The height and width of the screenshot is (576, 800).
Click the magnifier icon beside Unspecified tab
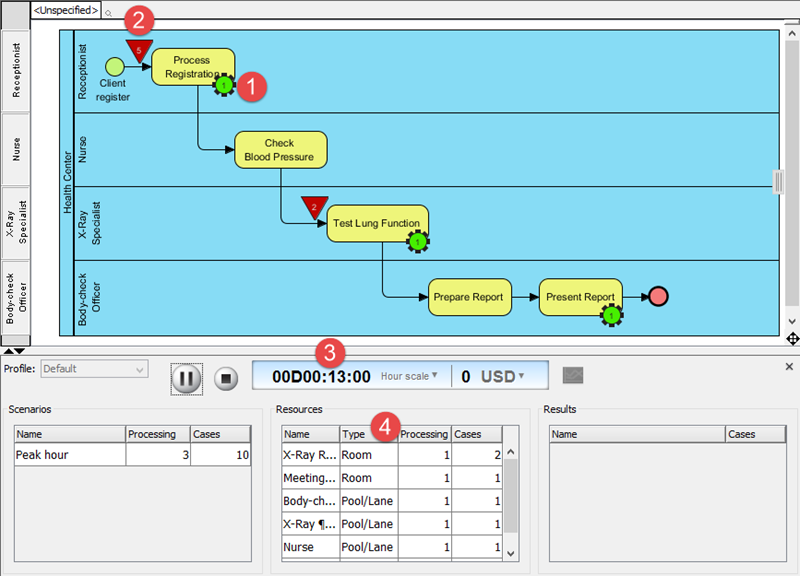point(109,11)
